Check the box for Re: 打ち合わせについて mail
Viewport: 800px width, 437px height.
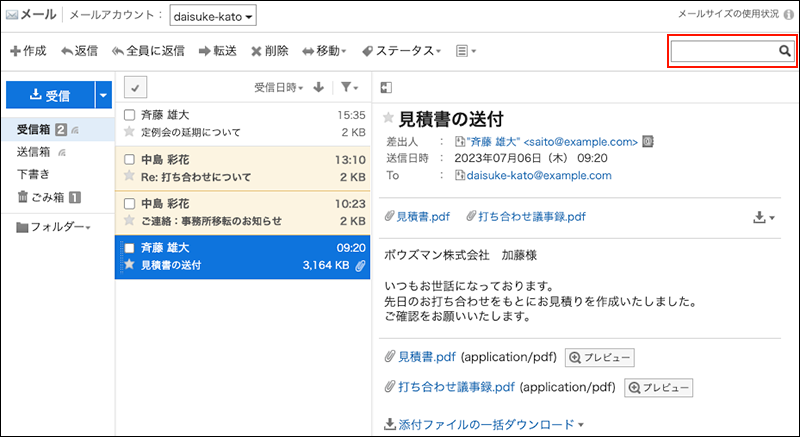pyautogui.click(x=130, y=160)
